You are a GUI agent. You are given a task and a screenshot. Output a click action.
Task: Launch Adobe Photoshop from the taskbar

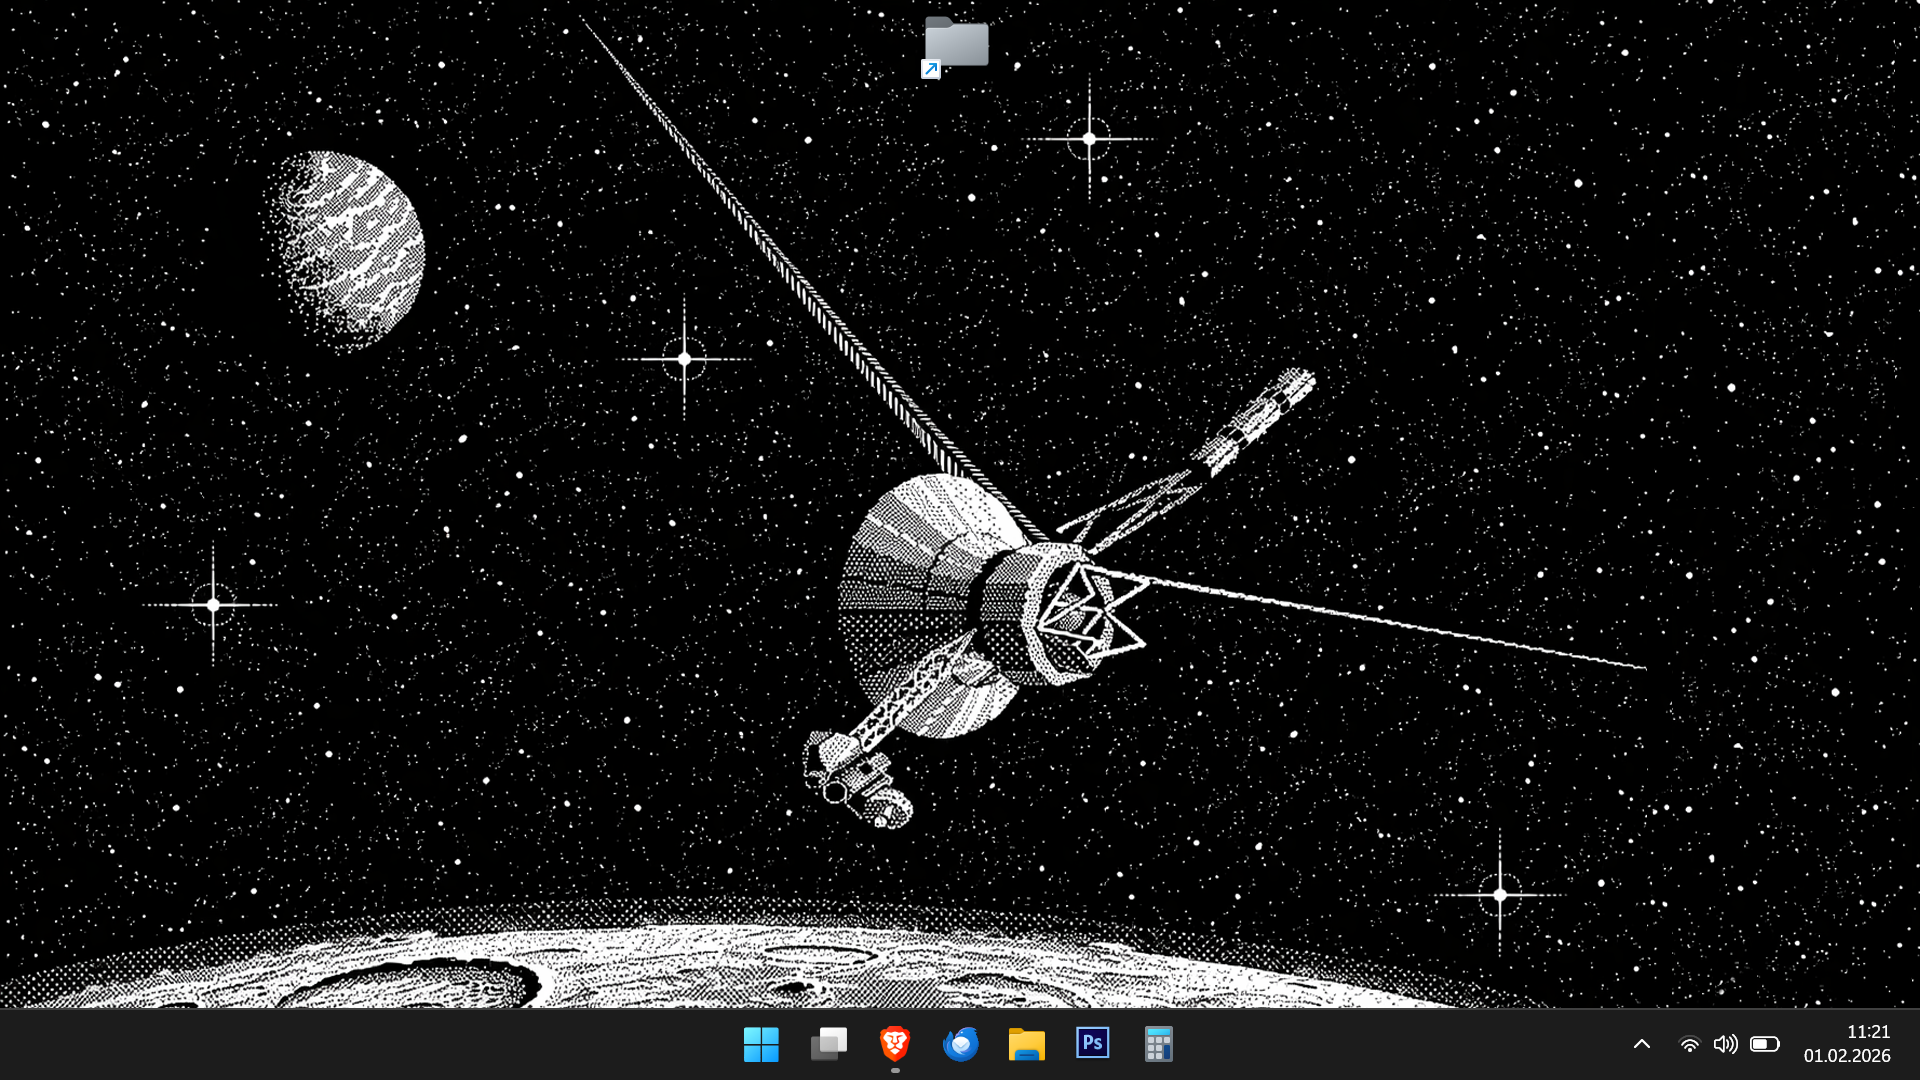pyautogui.click(x=1092, y=1044)
